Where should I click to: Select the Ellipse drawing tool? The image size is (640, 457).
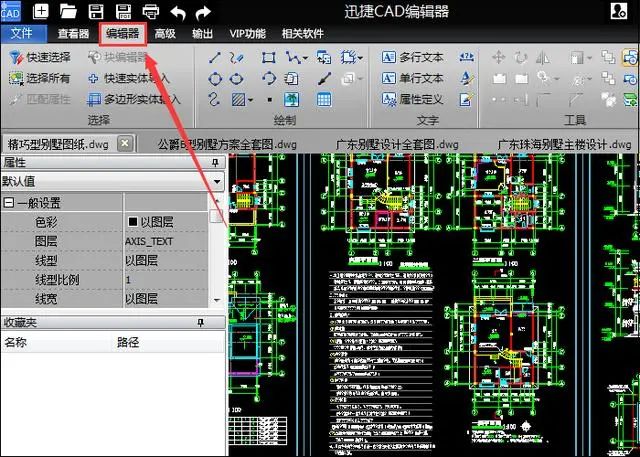click(x=236, y=79)
